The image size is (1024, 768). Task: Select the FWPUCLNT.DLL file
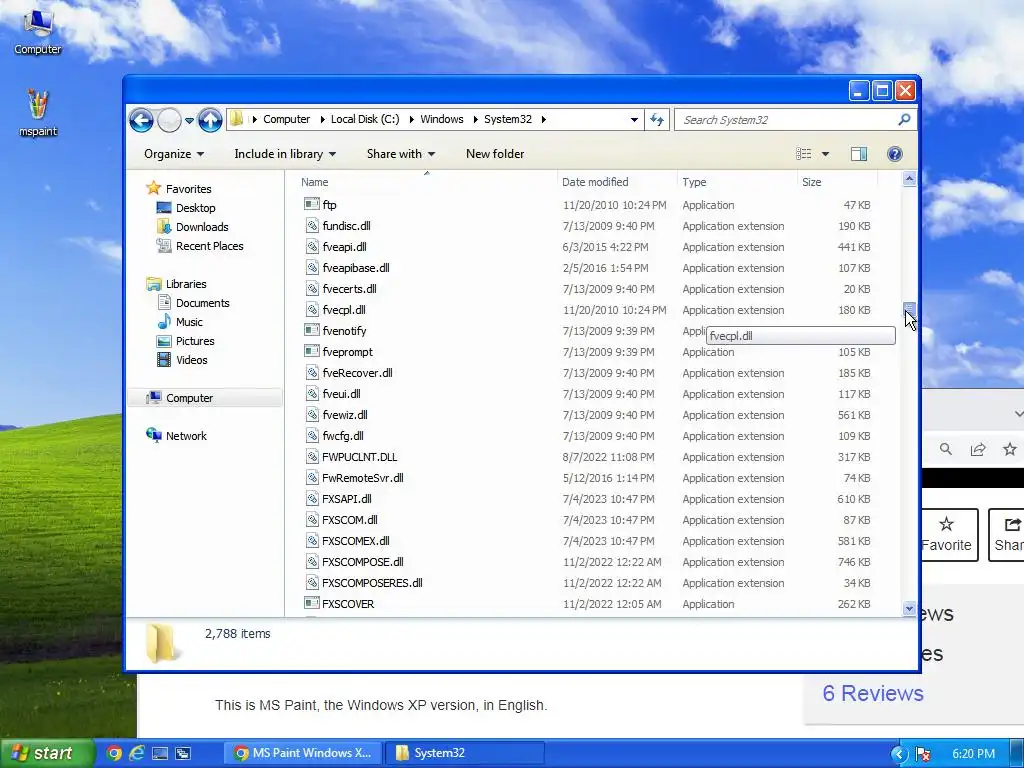point(359,456)
